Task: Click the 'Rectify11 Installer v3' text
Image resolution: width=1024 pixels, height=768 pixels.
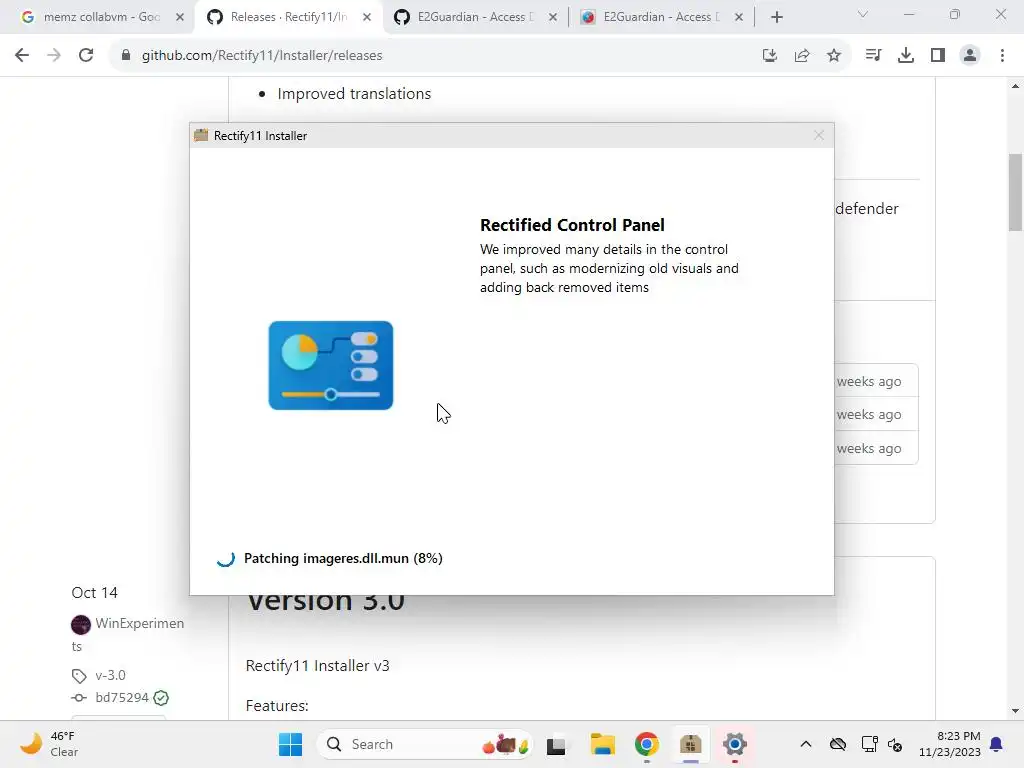Action: [317, 665]
